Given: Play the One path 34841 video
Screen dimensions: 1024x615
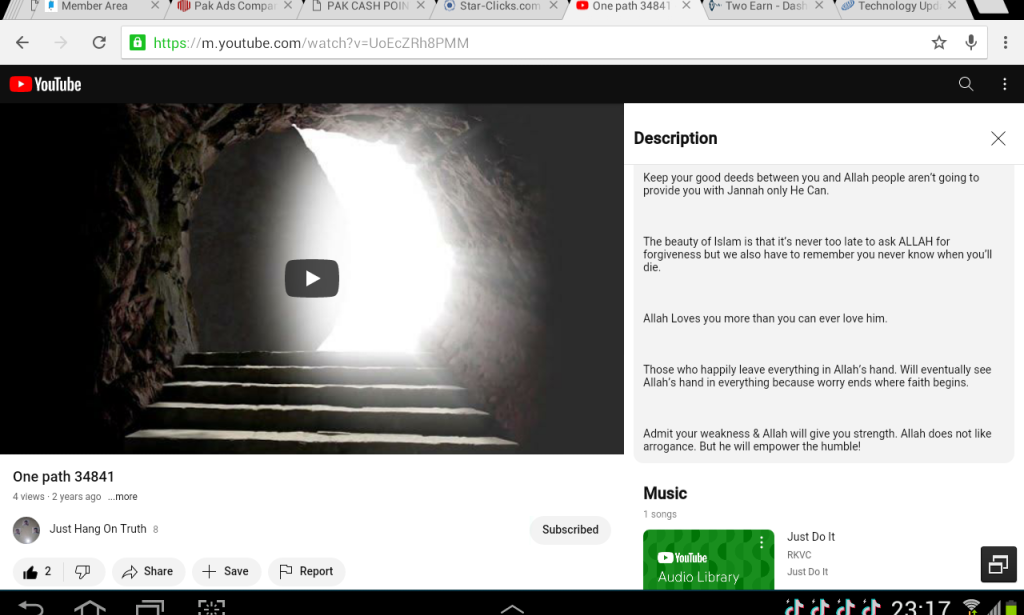Looking at the screenshot, I should coord(311,278).
